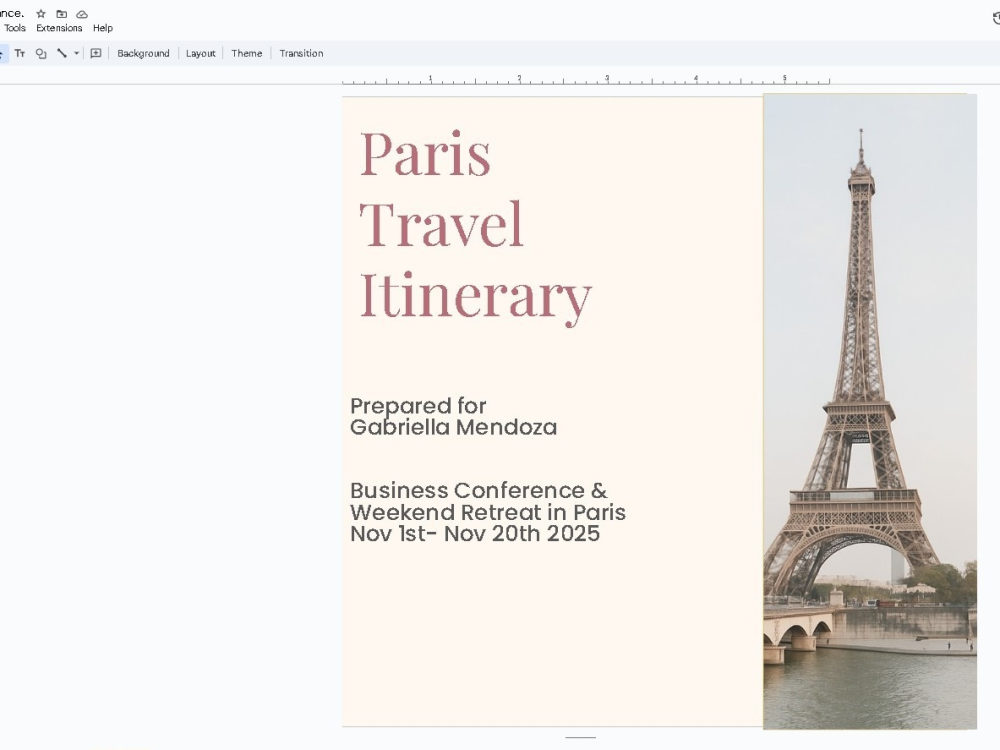Viewport: 1000px width, 750px height.
Task: Click the horizontal ruler
Action: coord(585,80)
